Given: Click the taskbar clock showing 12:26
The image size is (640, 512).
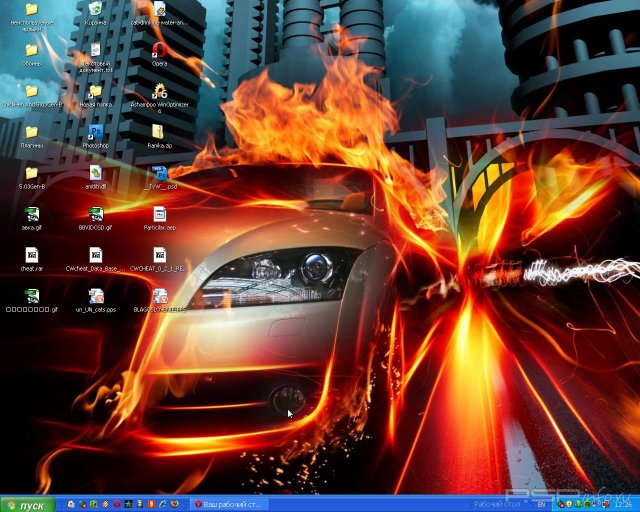Looking at the screenshot, I should coord(625,505).
